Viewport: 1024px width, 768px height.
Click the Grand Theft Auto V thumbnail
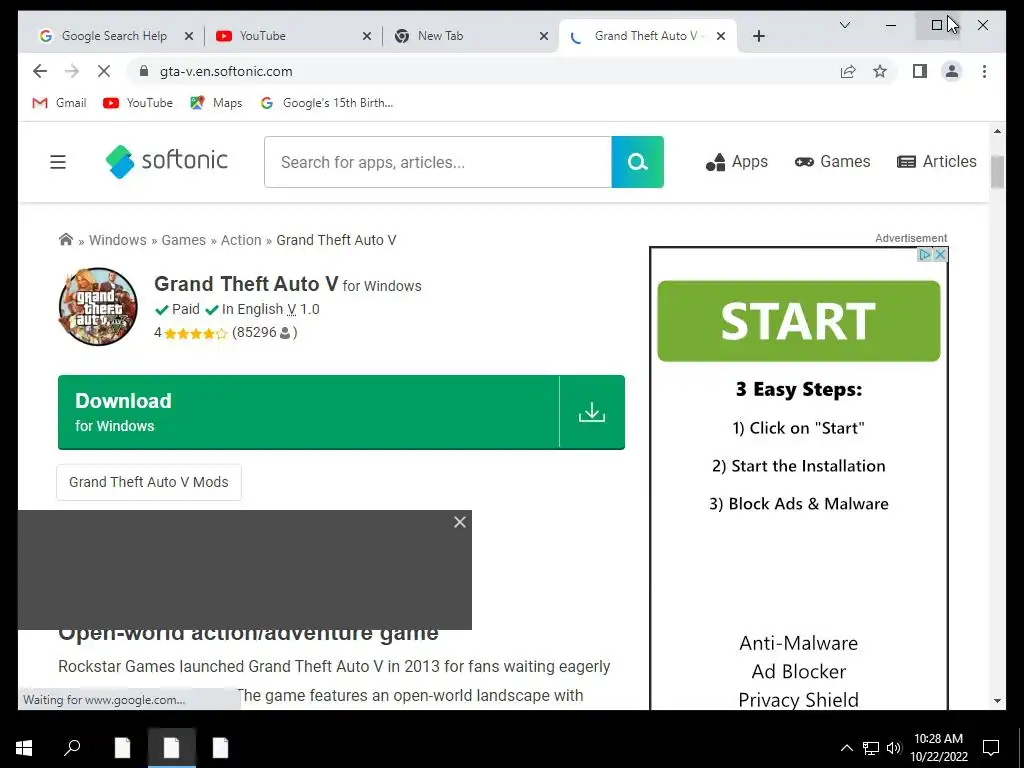click(x=98, y=306)
